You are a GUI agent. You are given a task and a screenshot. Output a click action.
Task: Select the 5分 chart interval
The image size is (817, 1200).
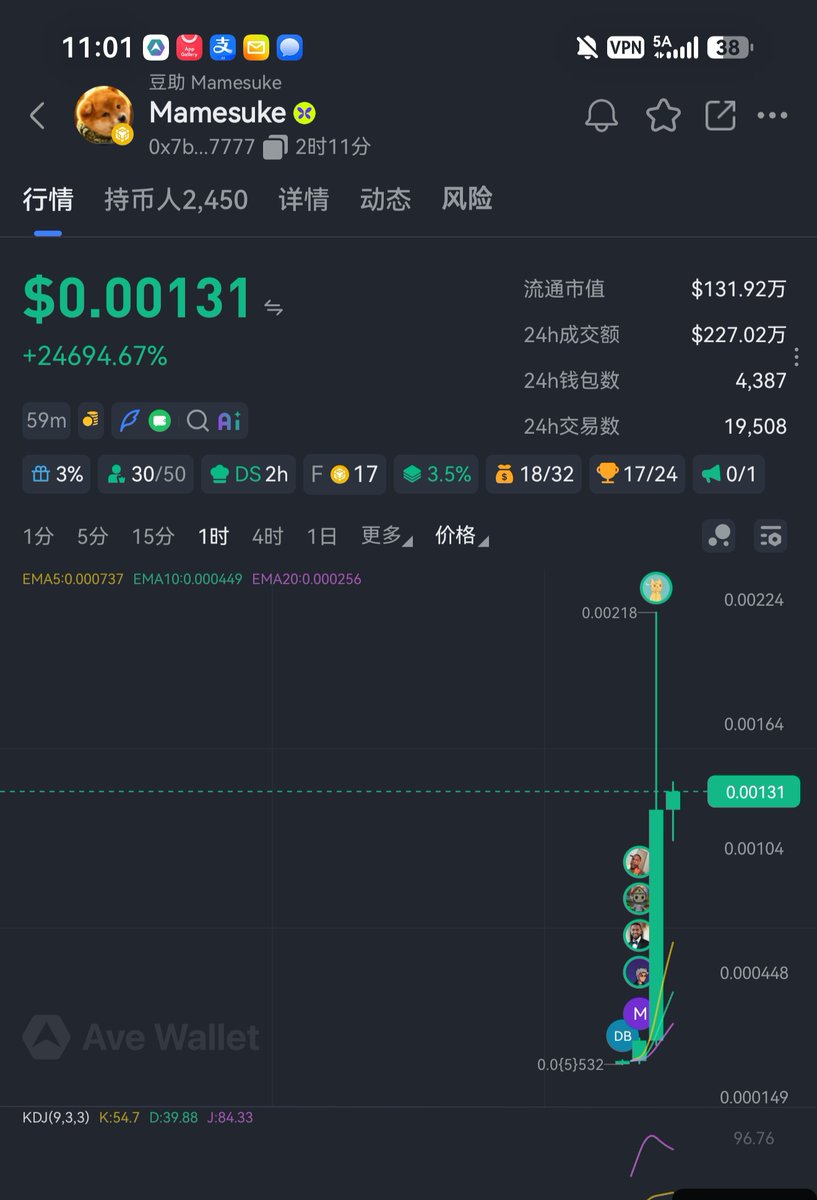click(x=92, y=536)
